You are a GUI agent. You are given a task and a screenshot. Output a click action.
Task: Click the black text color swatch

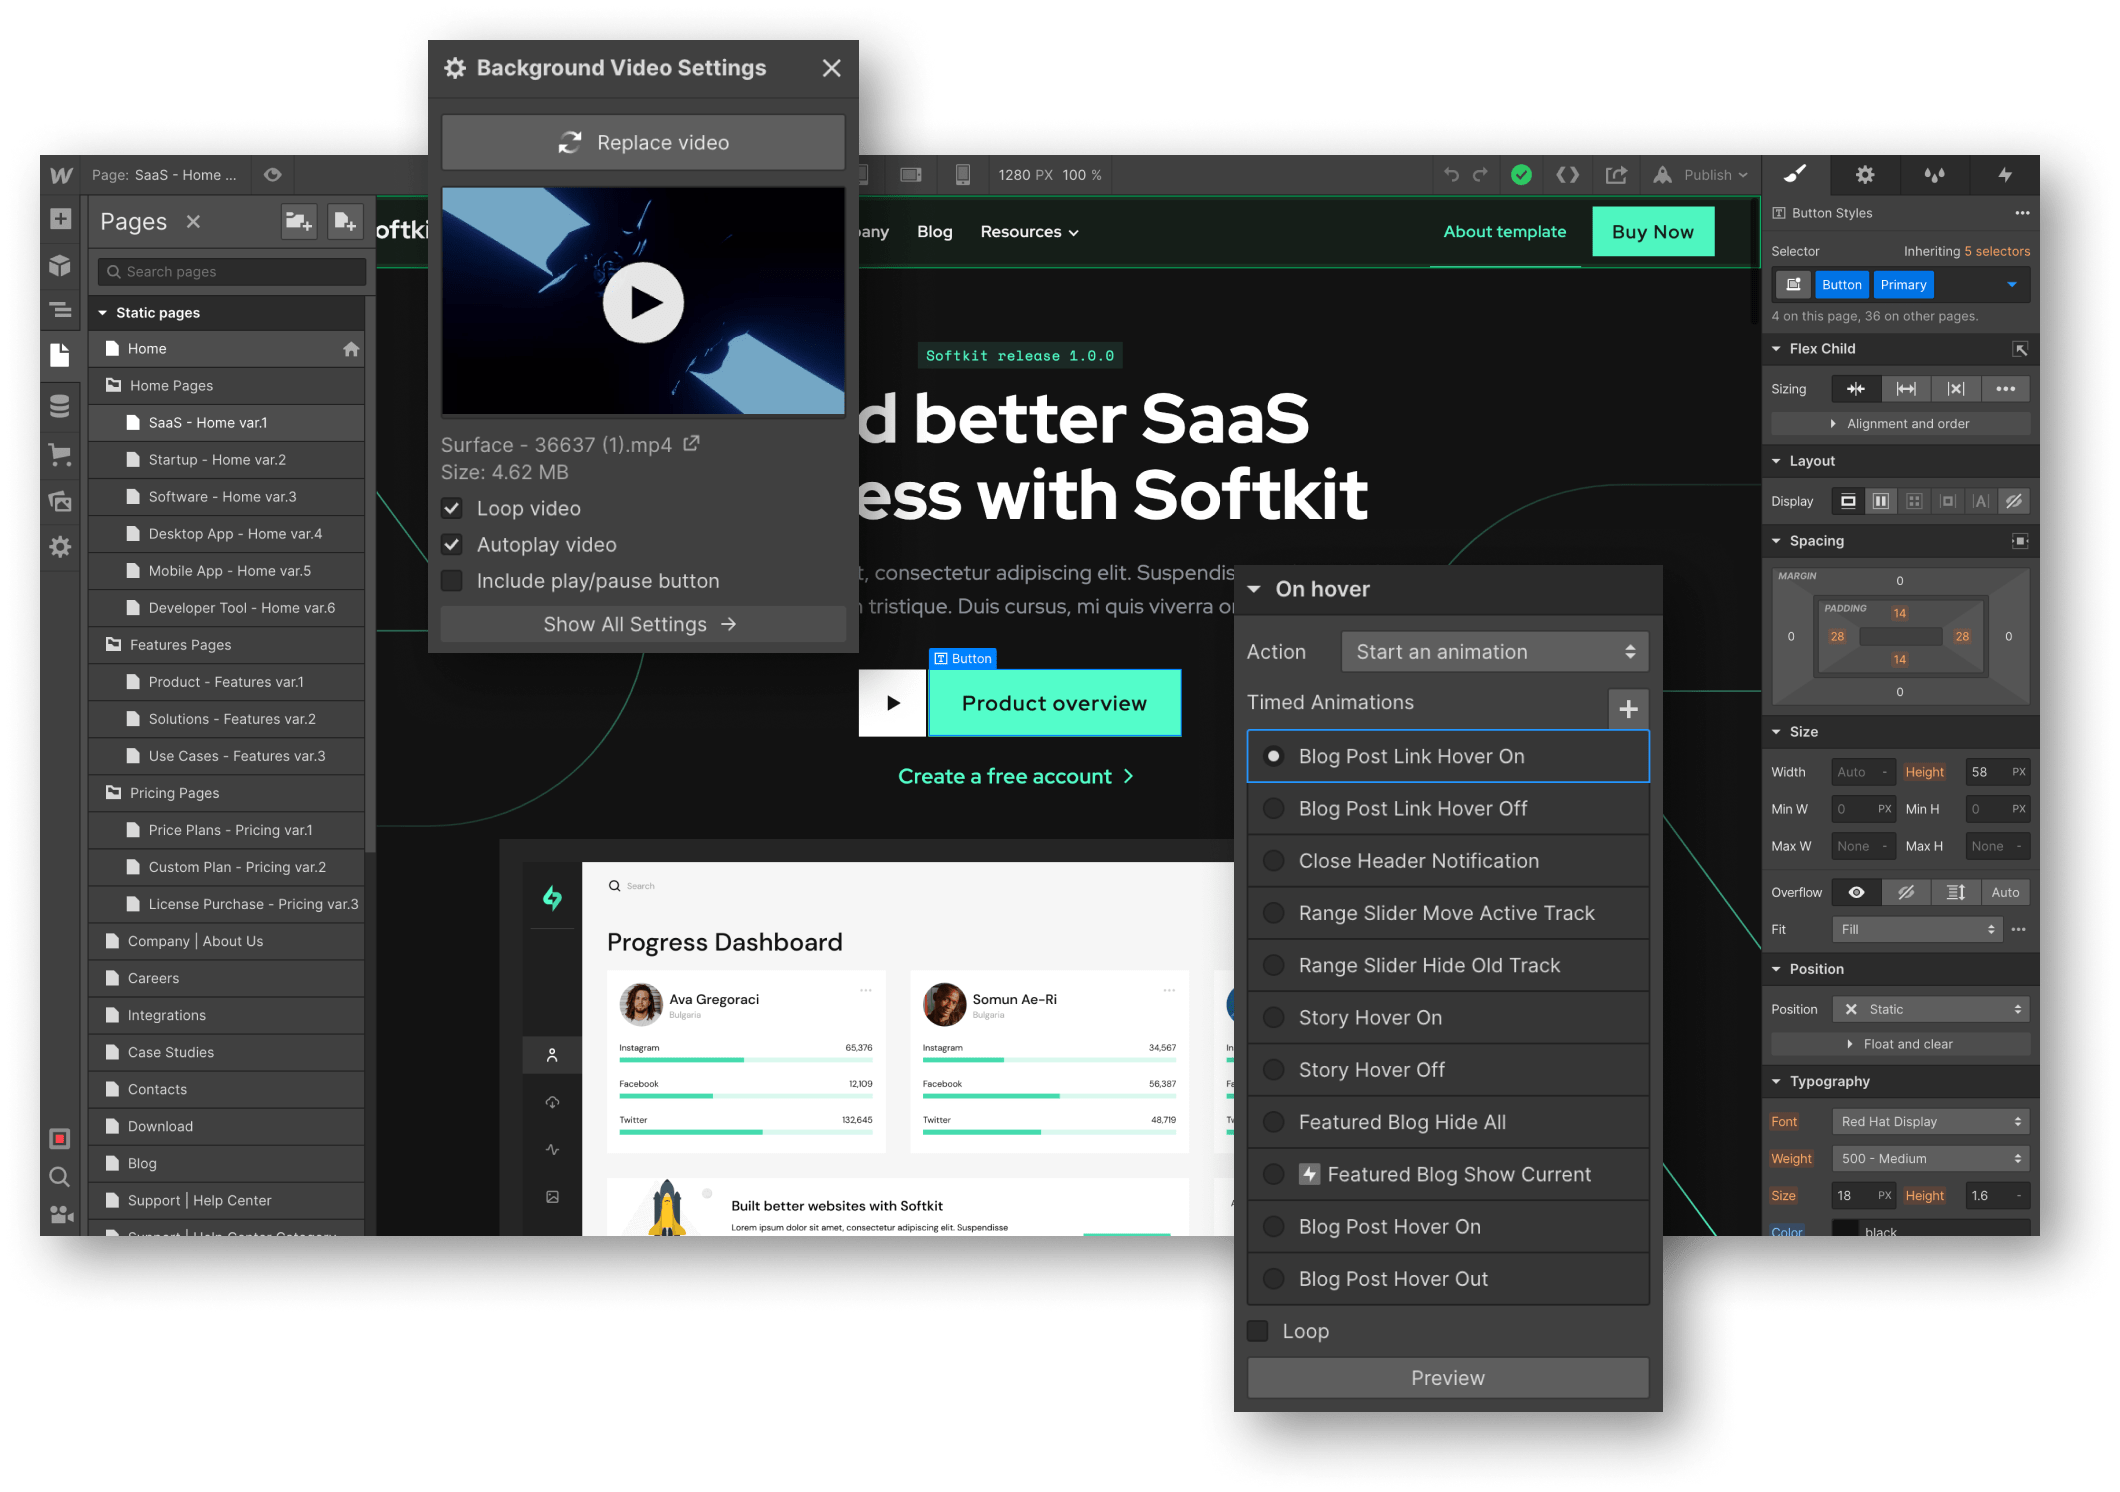tap(1845, 1231)
